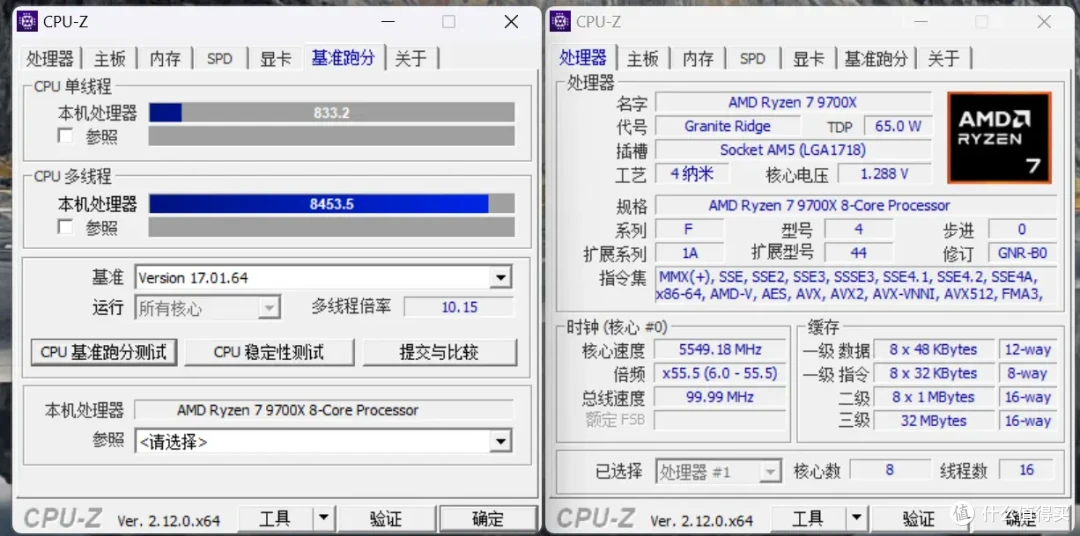
Task: Switch to 内存 tab in right window
Action: coord(698,59)
